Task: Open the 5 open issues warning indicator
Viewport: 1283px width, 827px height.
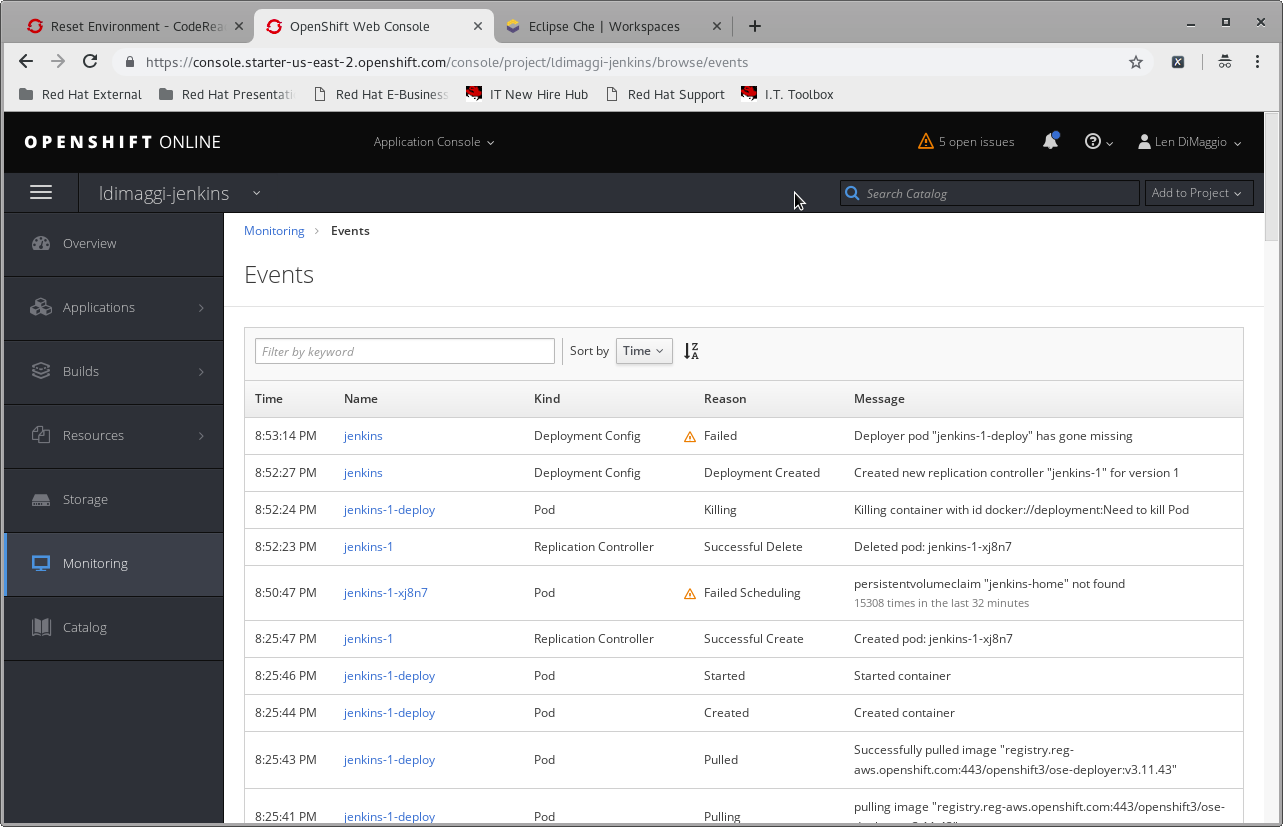Action: coord(965,141)
